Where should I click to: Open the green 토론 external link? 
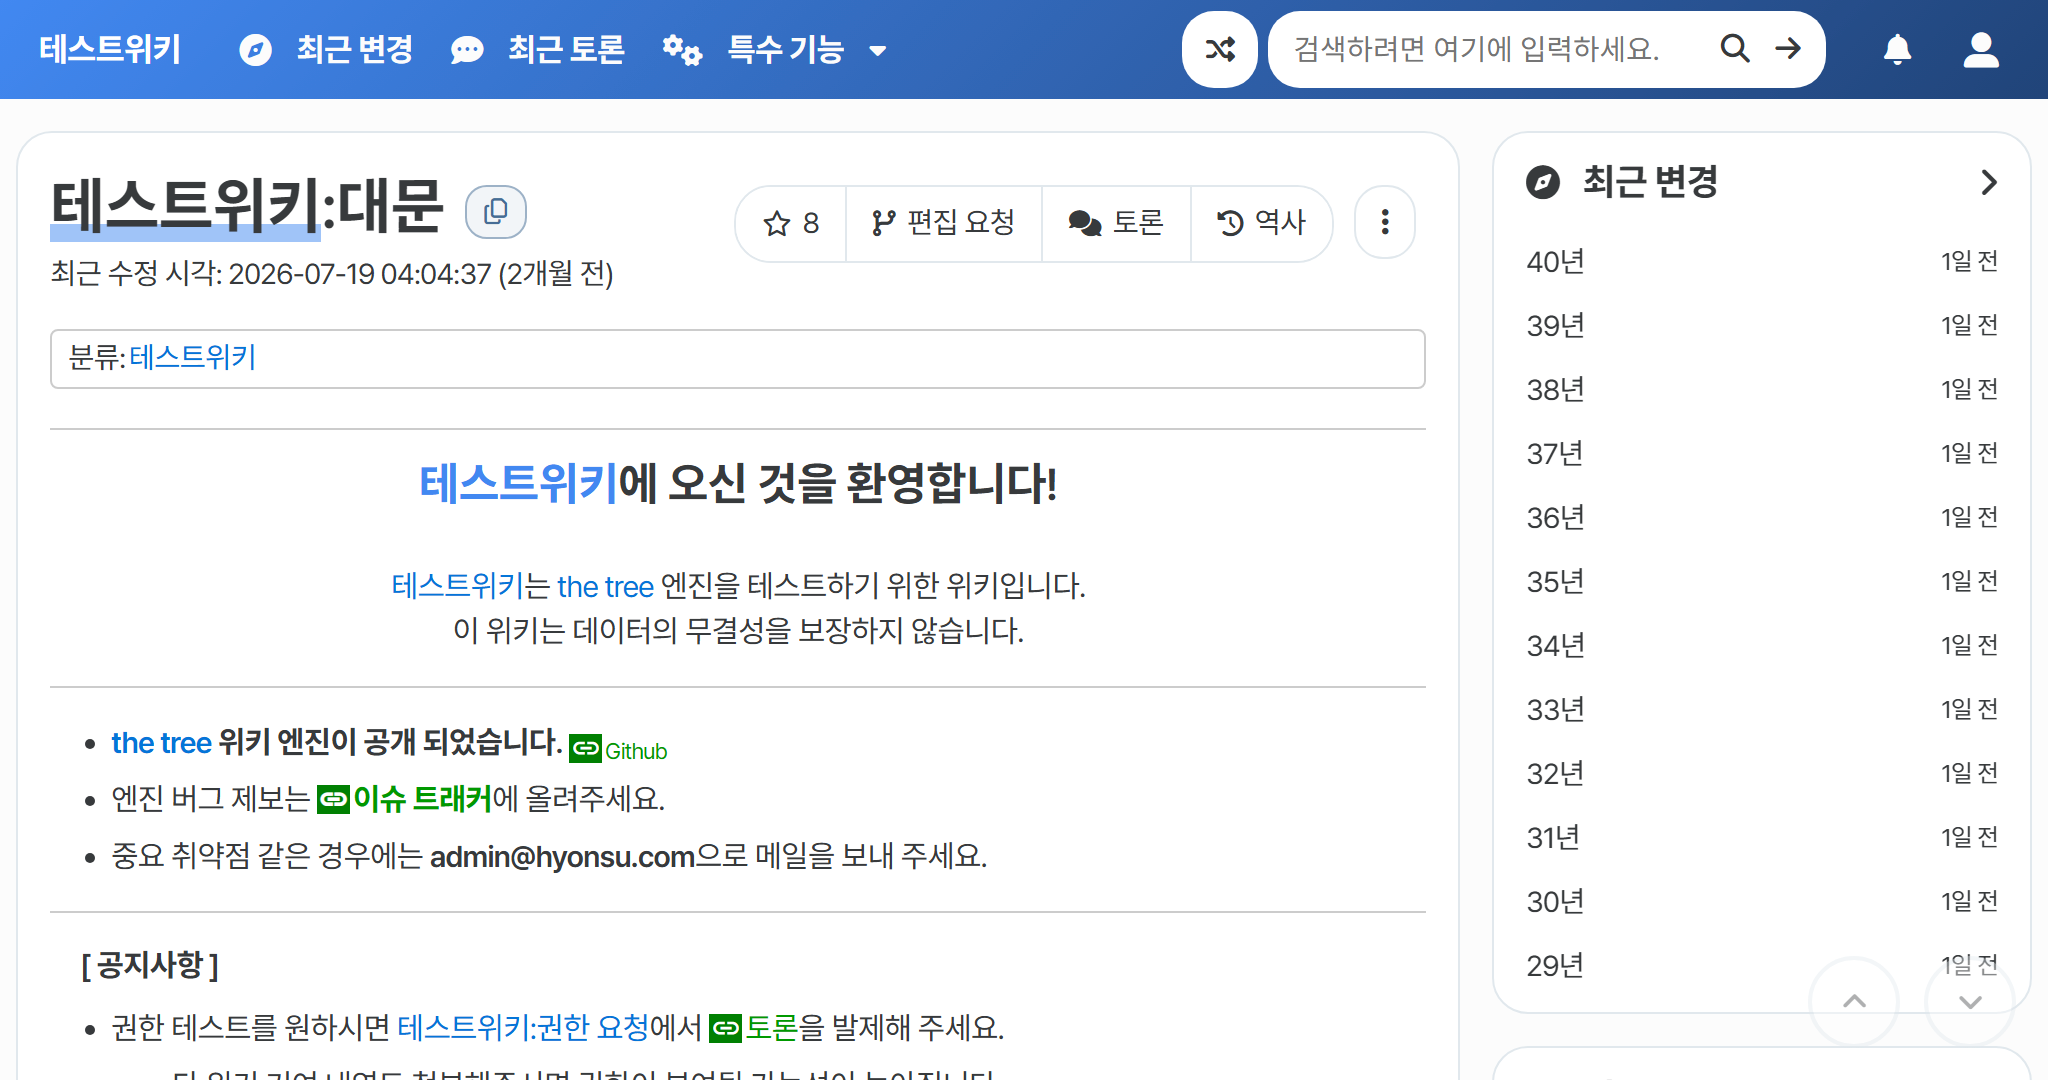pos(753,1027)
